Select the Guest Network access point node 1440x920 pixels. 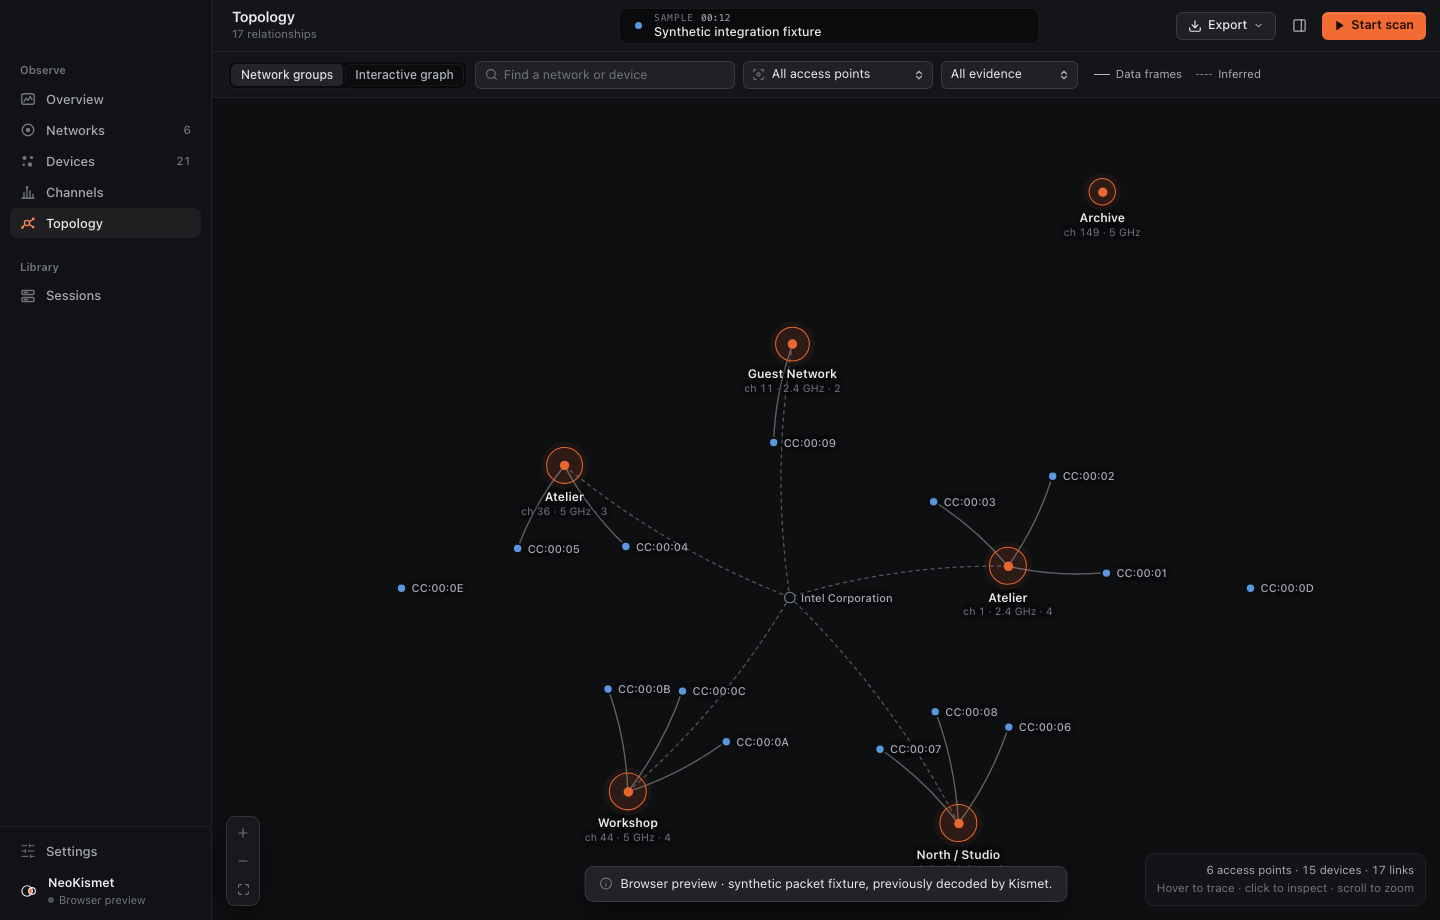click(792, 344)
